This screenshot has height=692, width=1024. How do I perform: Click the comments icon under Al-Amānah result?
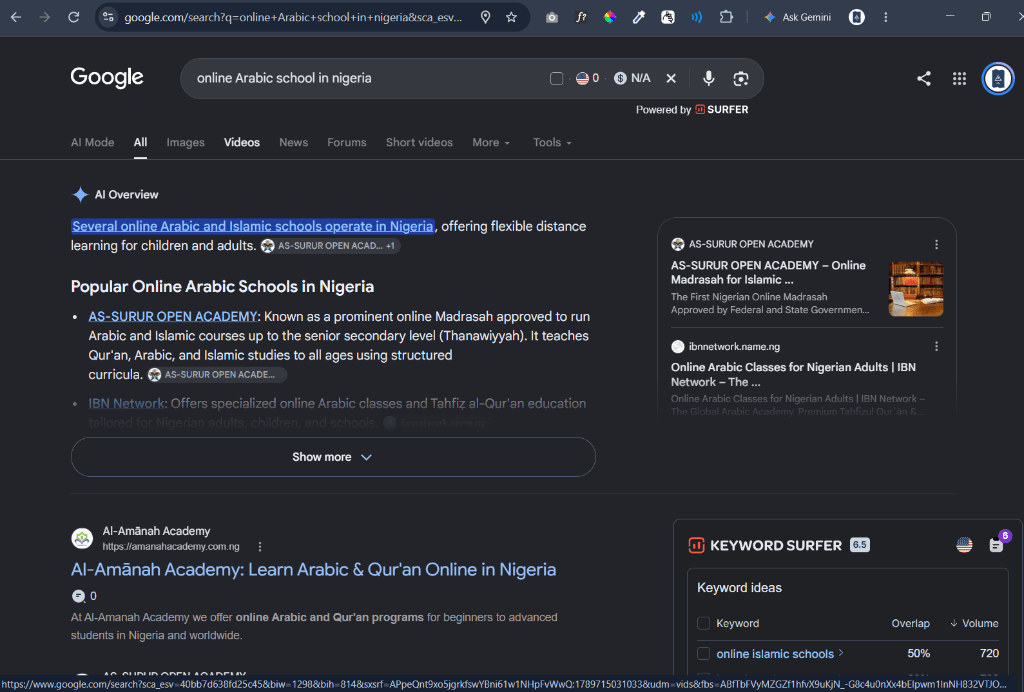tap(78, 596)
